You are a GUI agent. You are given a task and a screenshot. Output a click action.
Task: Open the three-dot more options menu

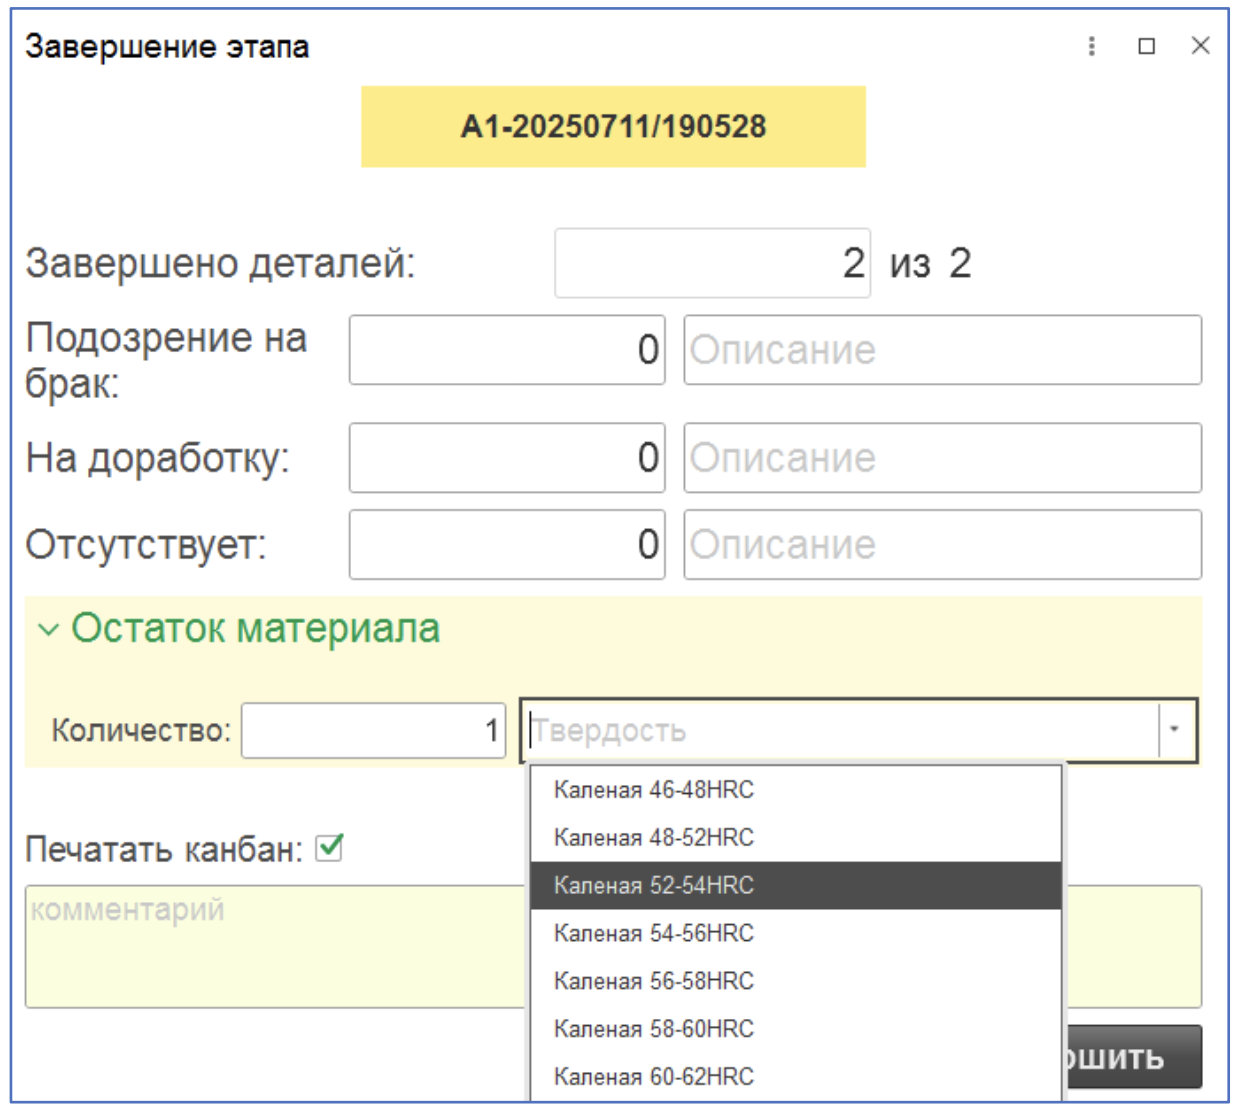[x=1091, y=46]
